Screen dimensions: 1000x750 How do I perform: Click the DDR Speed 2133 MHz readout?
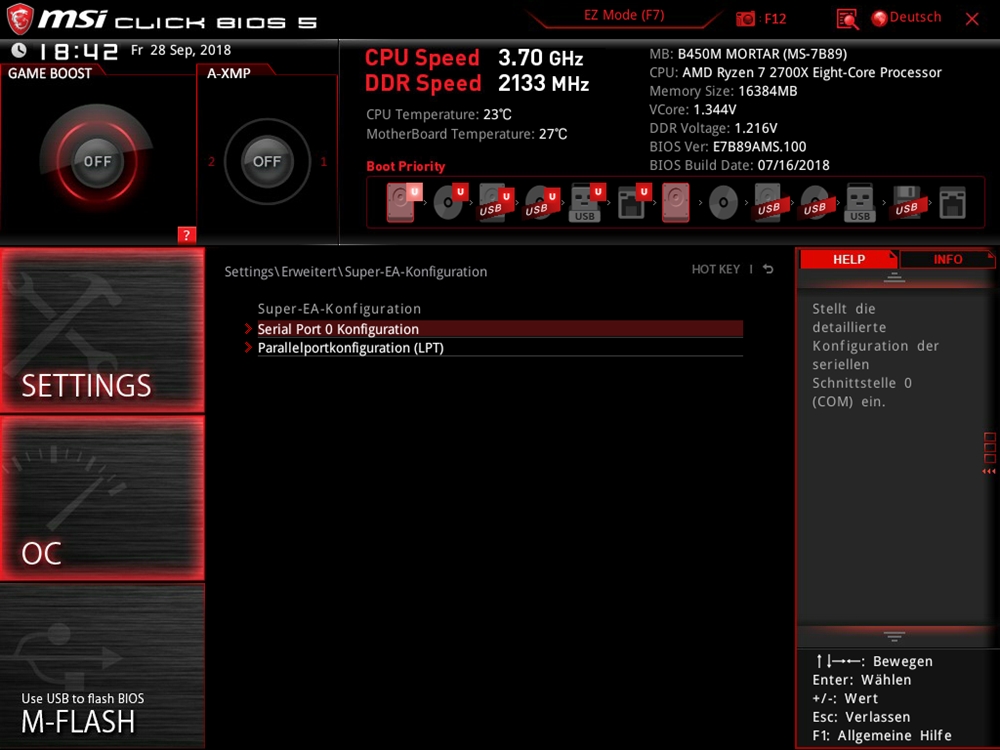click(x=477, y=84)
